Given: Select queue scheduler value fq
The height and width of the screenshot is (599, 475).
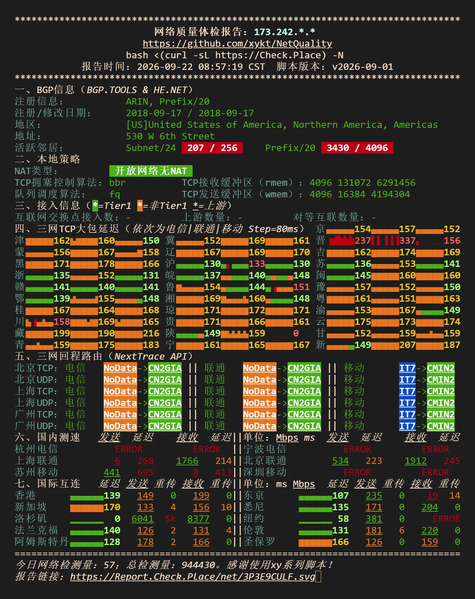Looking at the screenshot, I should tap(115, 194).
